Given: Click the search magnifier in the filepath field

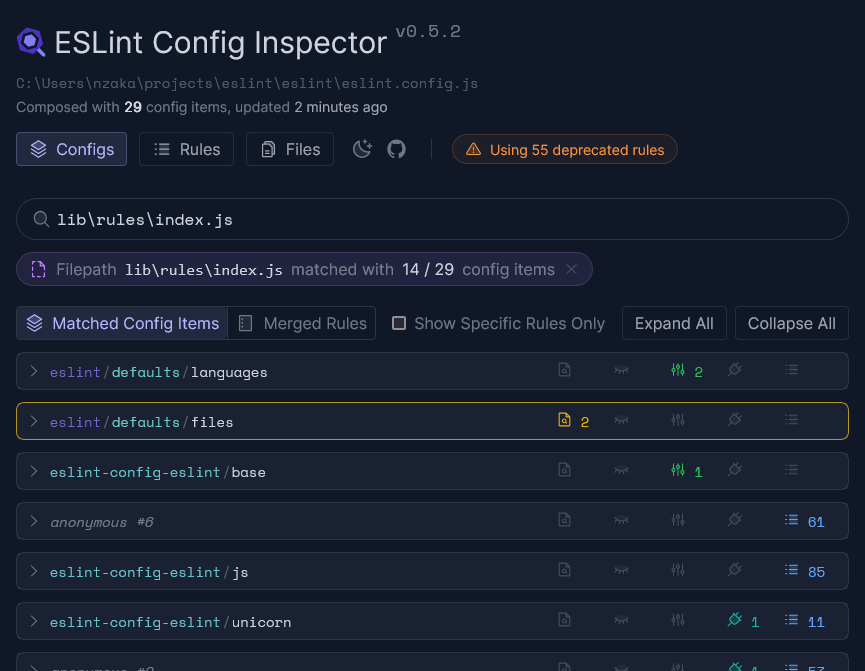Looking at the screenshot, I should (x=40, y=218).
